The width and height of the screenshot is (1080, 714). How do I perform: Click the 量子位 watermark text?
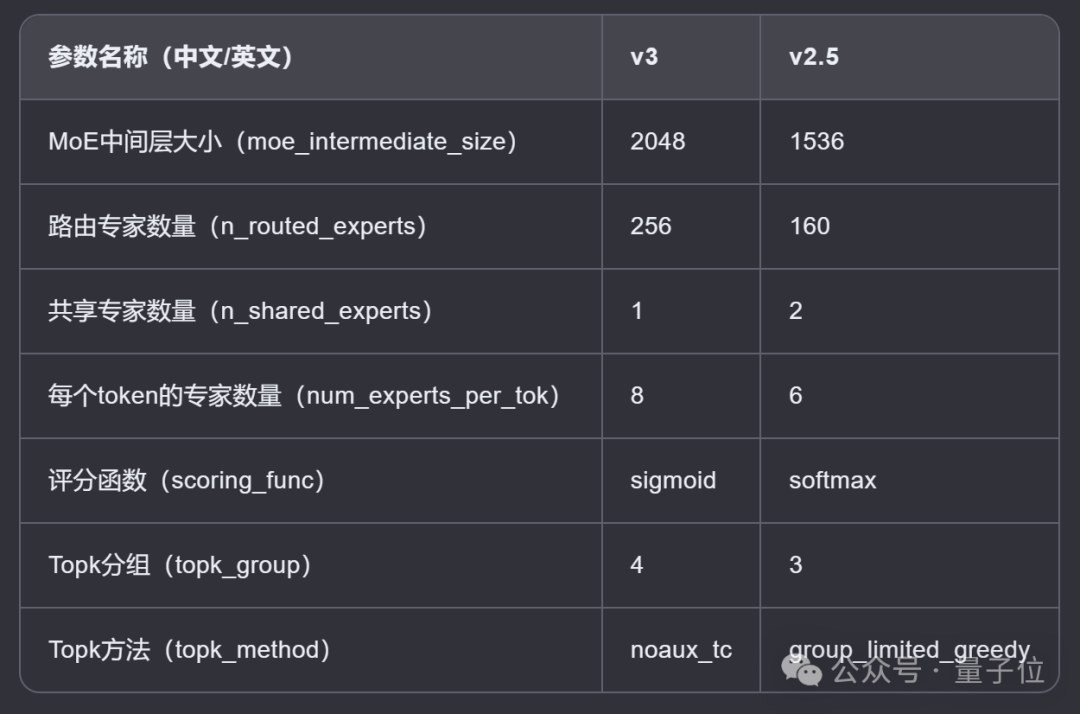pyautogui.click(x=999, y=670)
